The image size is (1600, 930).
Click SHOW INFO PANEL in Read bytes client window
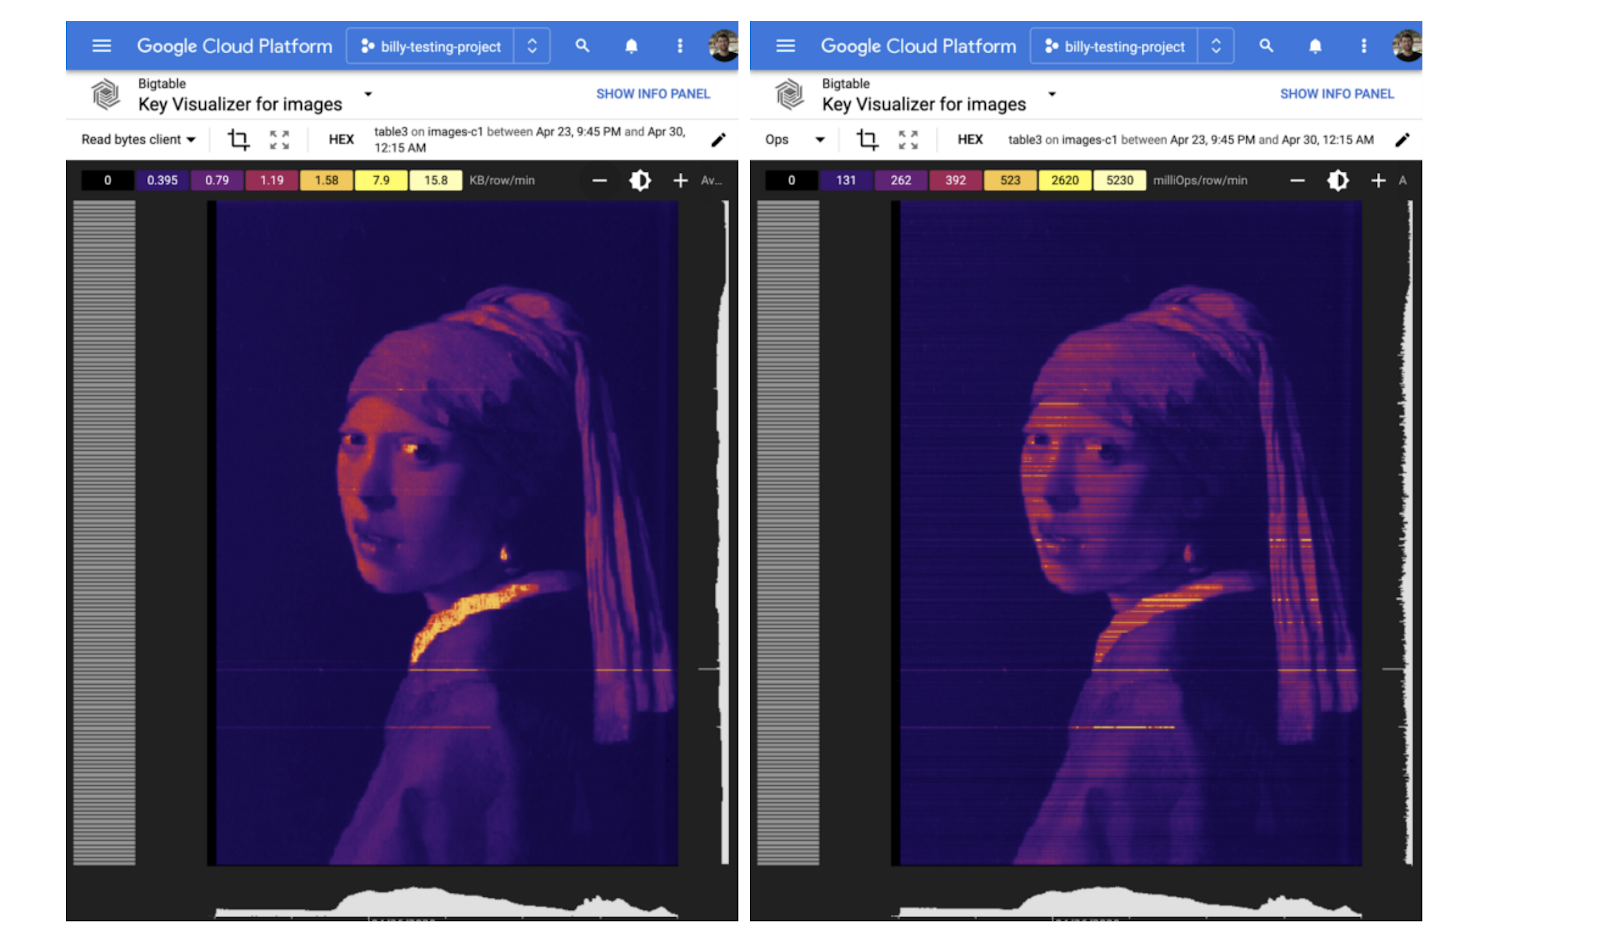(x=653, y=94)
